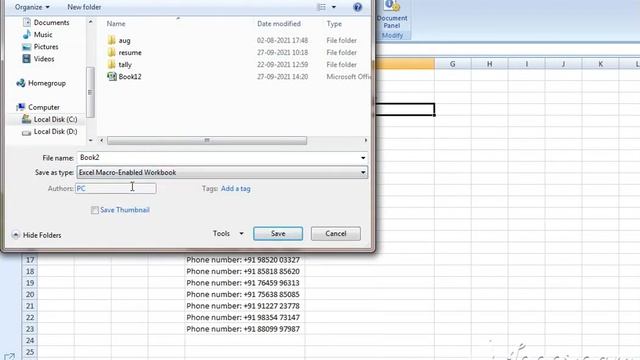Click cell with +91 98520 03327
Screen dimensions: 640x360
pos(244,260)
